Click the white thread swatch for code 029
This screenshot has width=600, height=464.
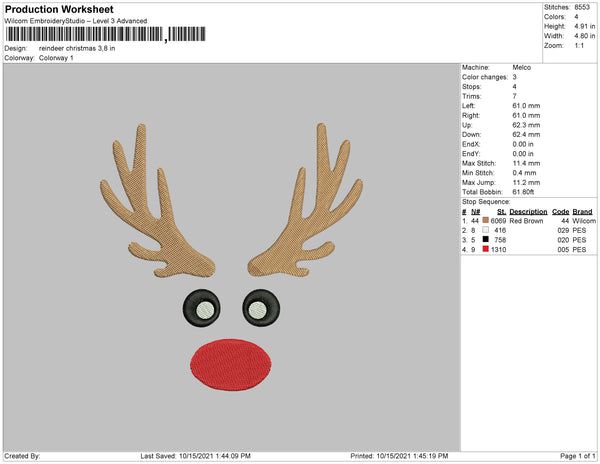pos(486,230)
